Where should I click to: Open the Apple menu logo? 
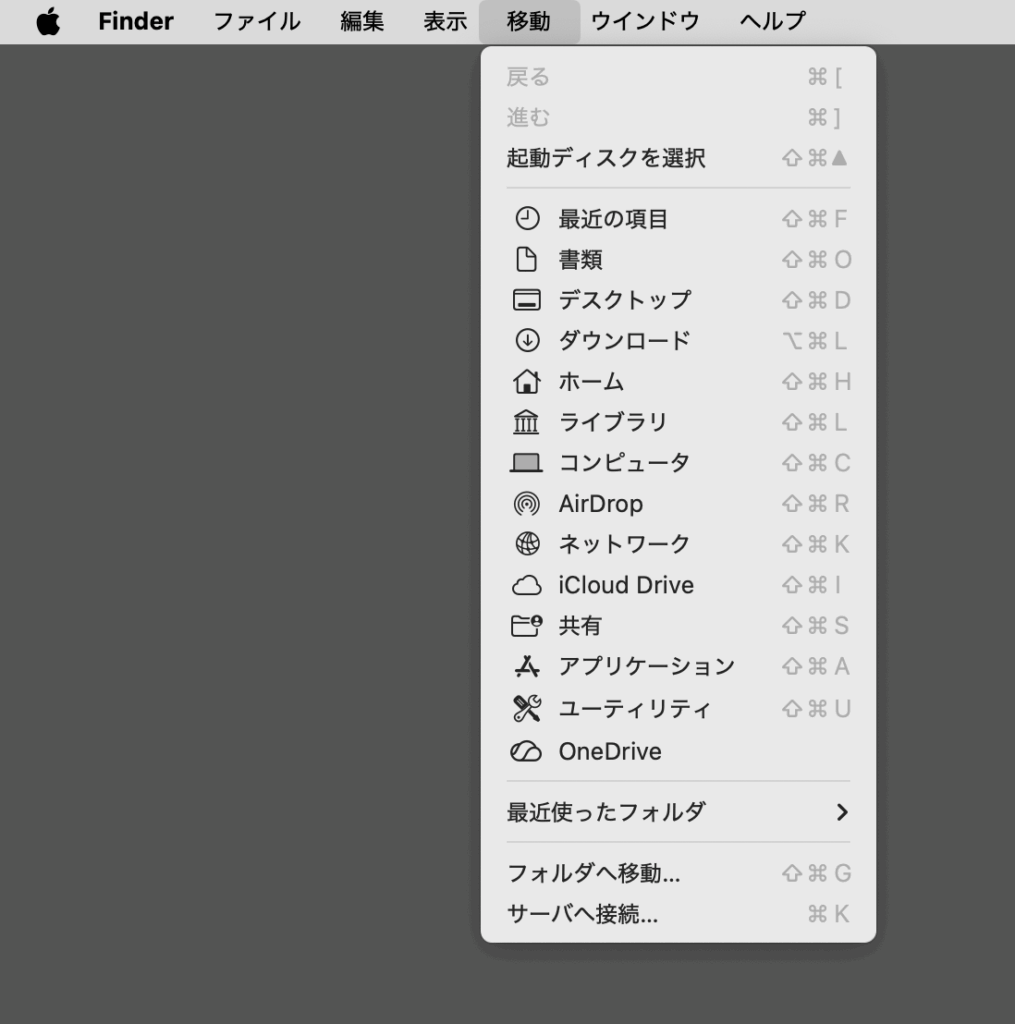48,22
